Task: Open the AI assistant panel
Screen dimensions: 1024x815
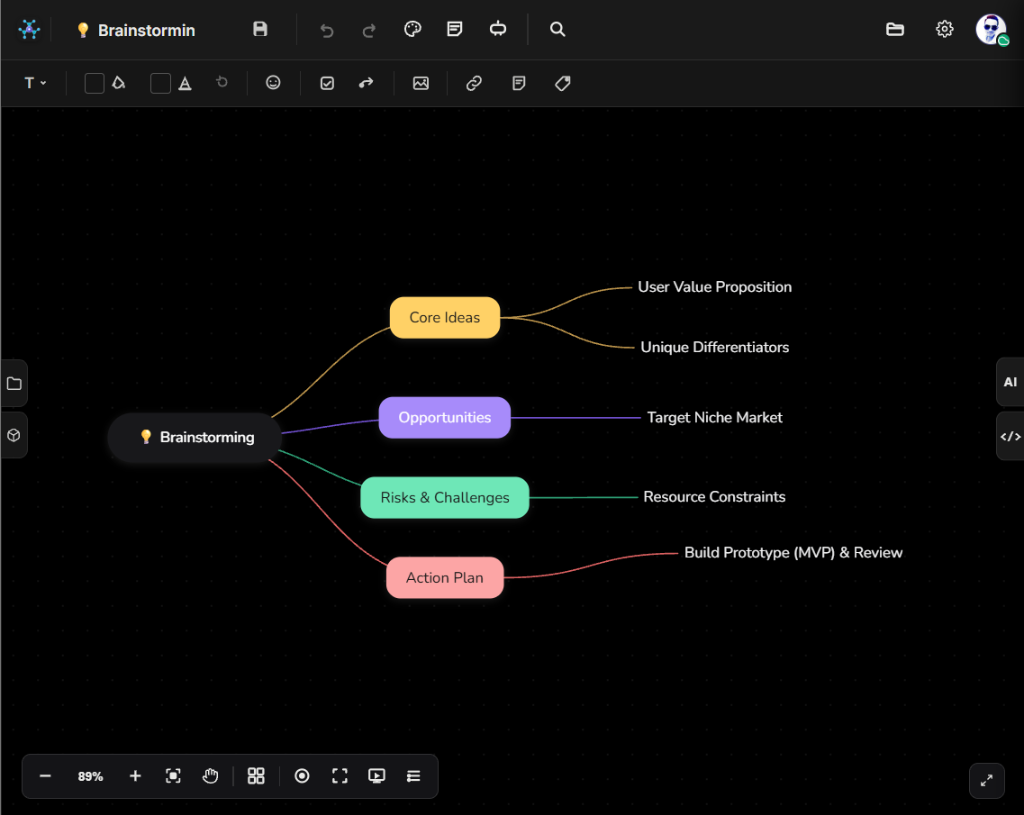Action: point(1010,382)
